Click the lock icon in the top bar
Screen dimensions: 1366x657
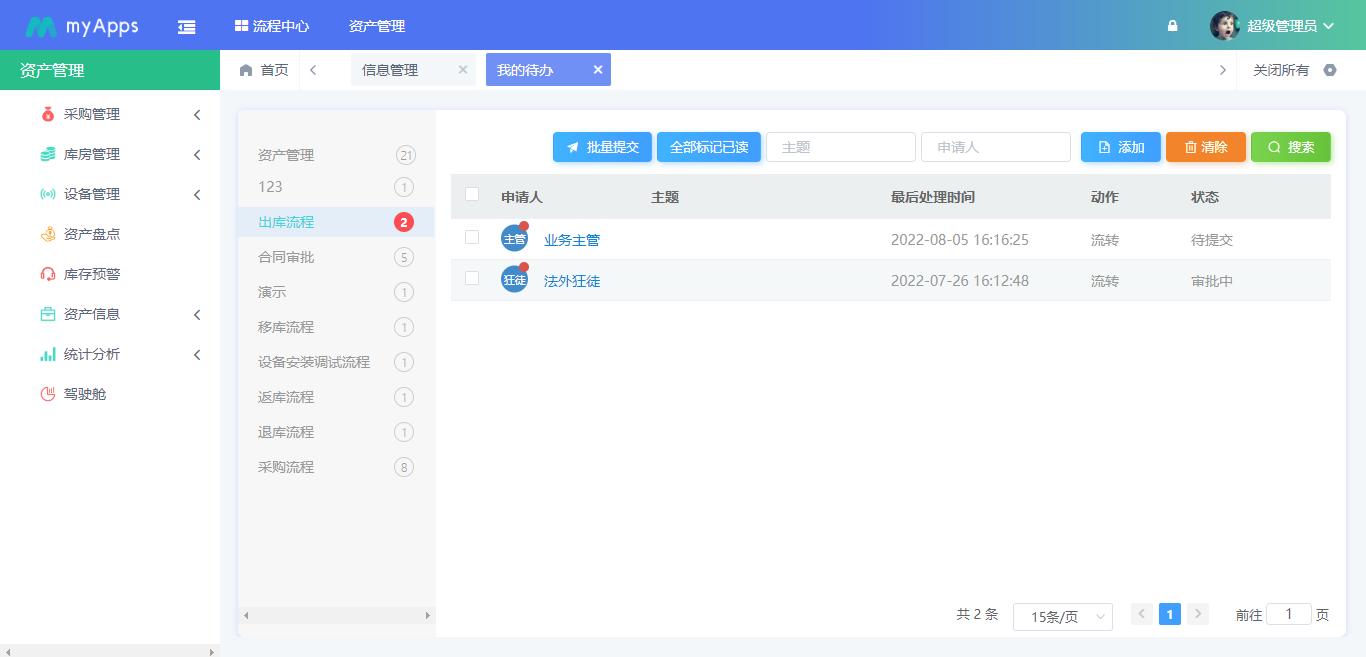click(1172, 25)
